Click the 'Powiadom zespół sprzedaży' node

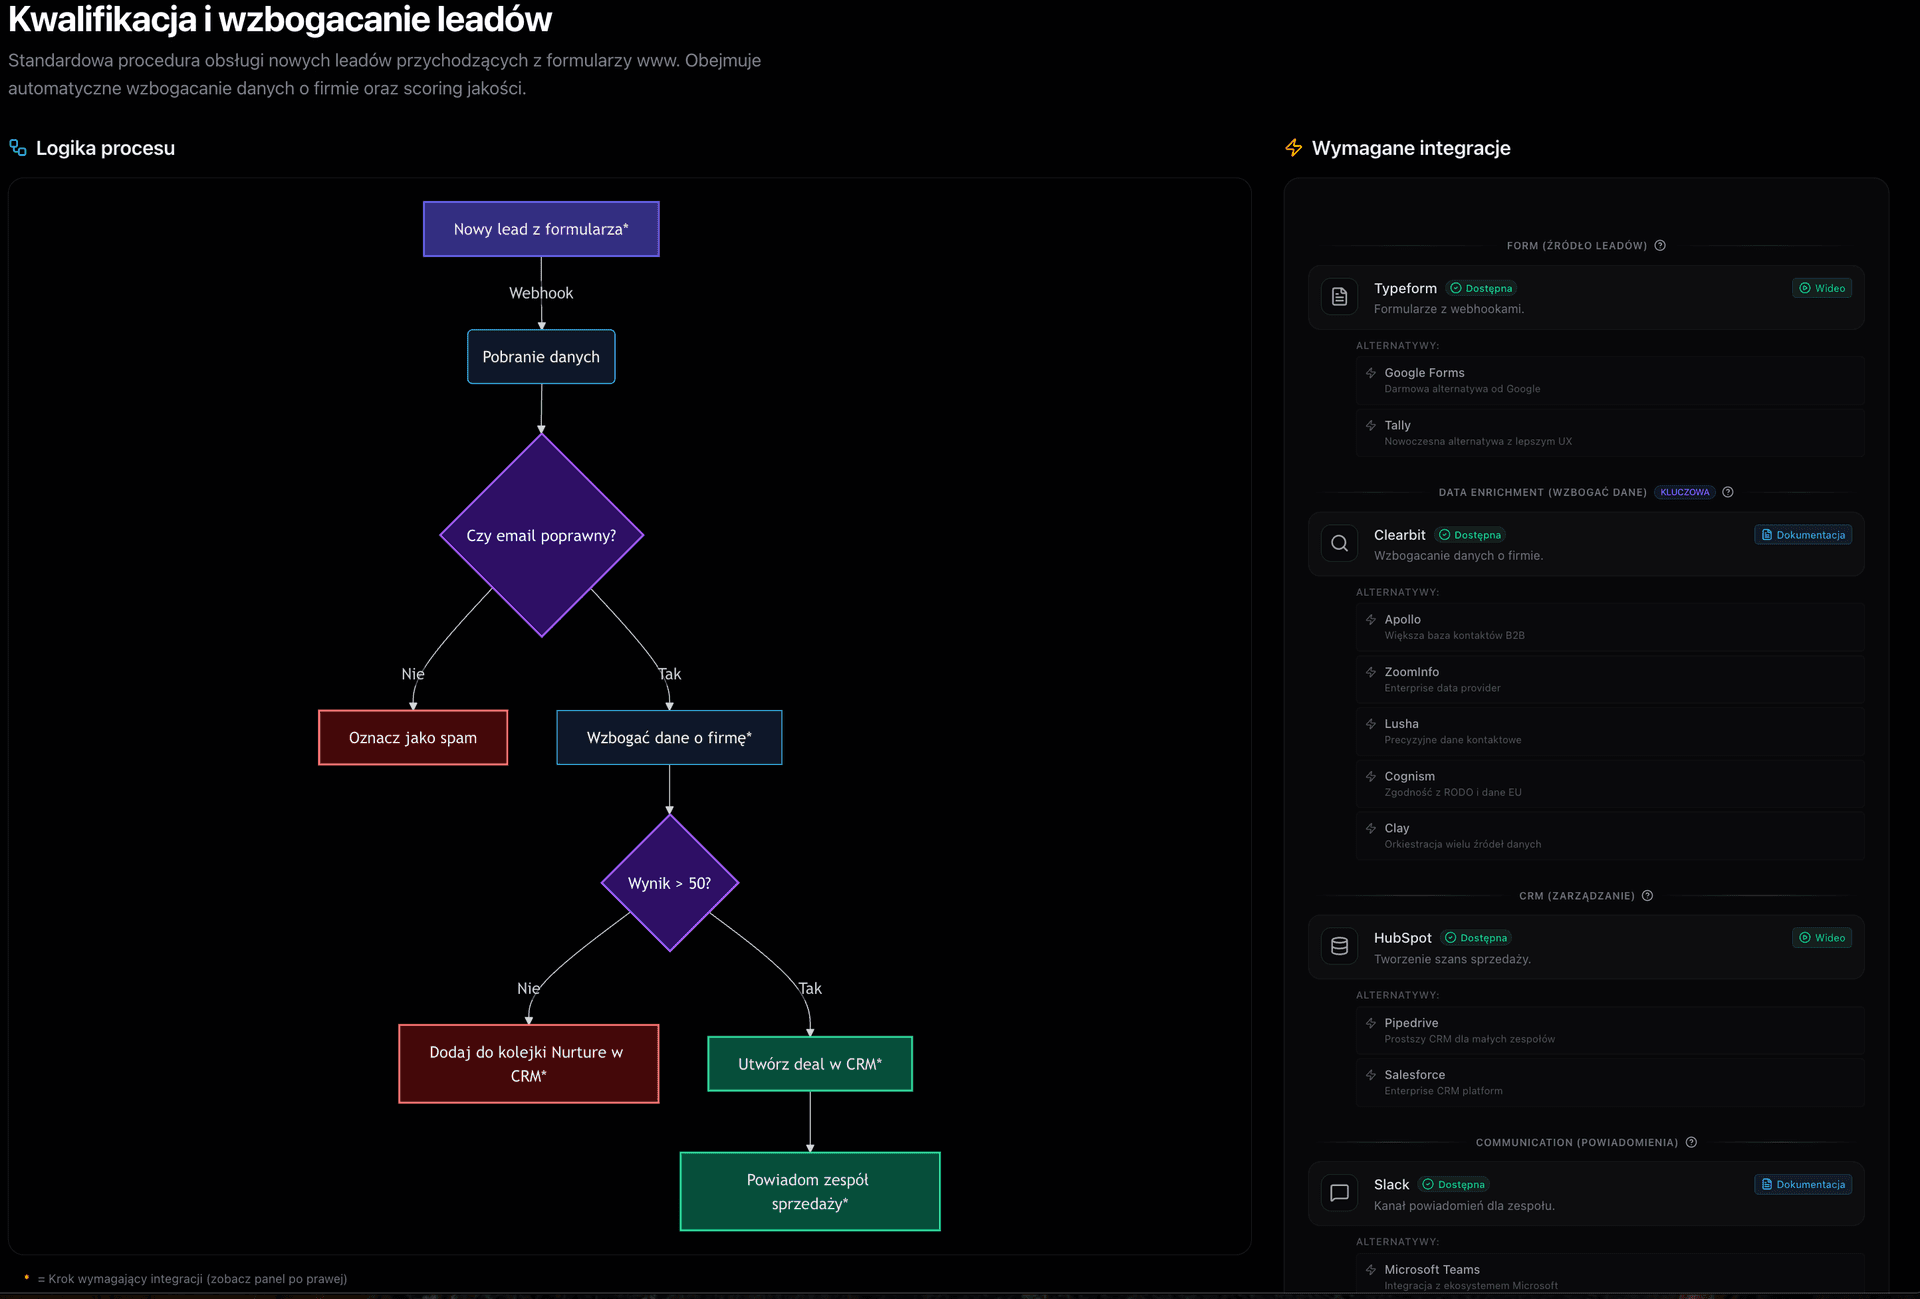pos(809,1191)
